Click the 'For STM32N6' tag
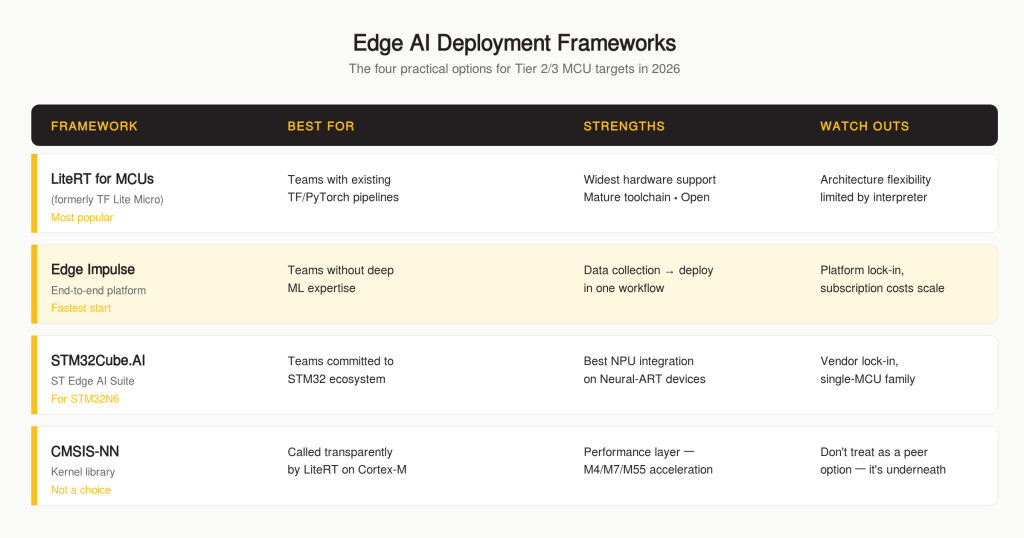 pos(85,399)
